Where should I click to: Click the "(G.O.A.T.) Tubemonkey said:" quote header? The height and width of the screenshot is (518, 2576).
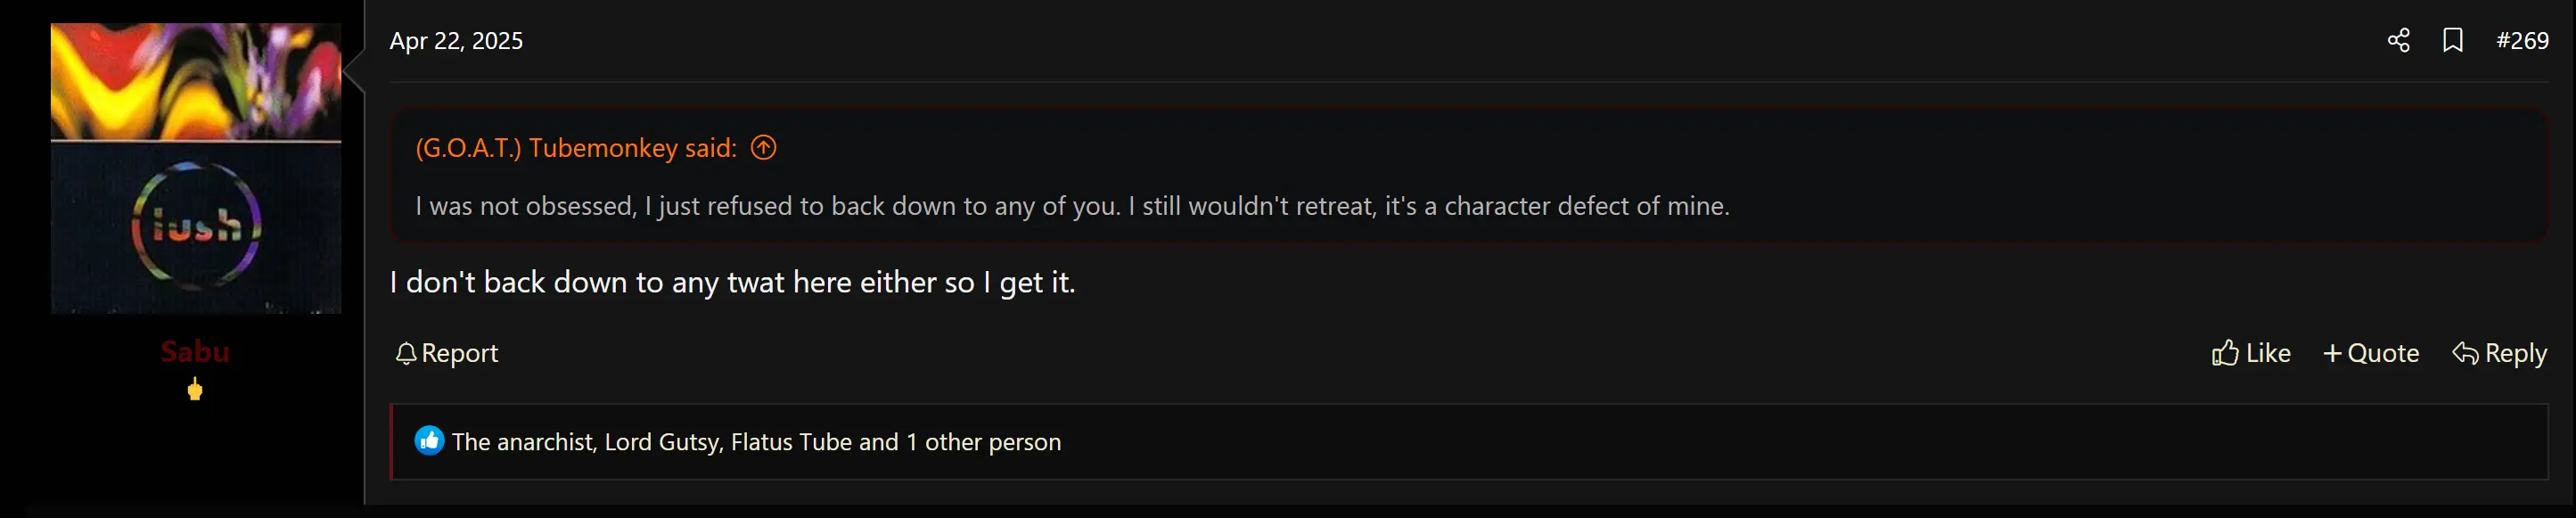(x=576, y=148)
